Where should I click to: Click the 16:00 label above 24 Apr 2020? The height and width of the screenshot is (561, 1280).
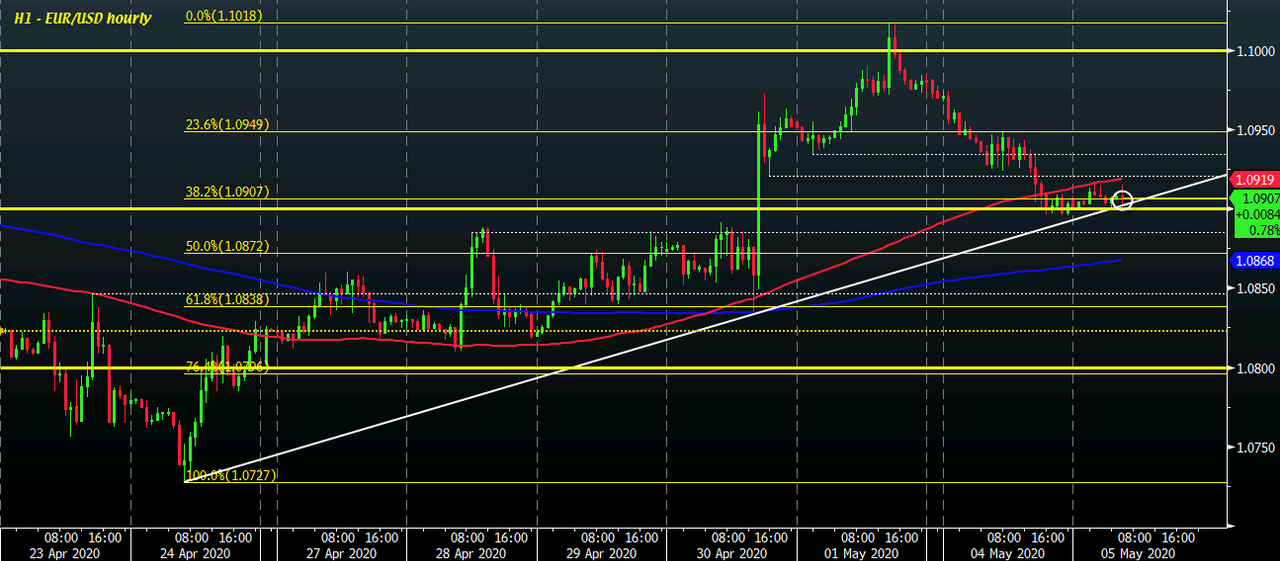[235, 537]
